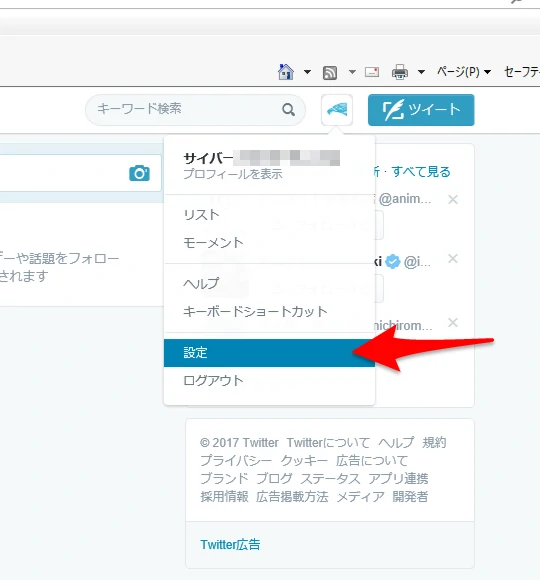
Task: Open the ページ(P) menu
Action: tap(464, 71)
